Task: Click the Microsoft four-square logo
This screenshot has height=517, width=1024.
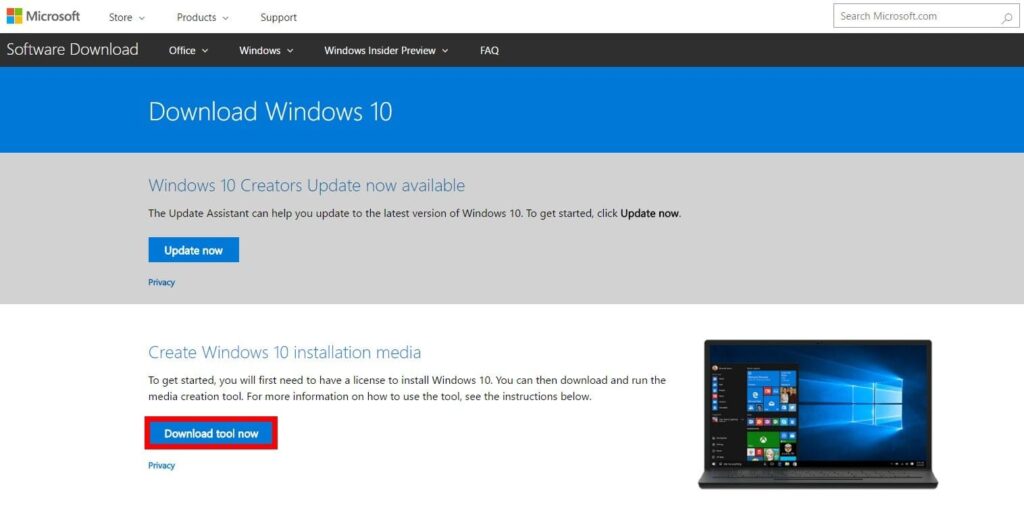Action: 14,17
